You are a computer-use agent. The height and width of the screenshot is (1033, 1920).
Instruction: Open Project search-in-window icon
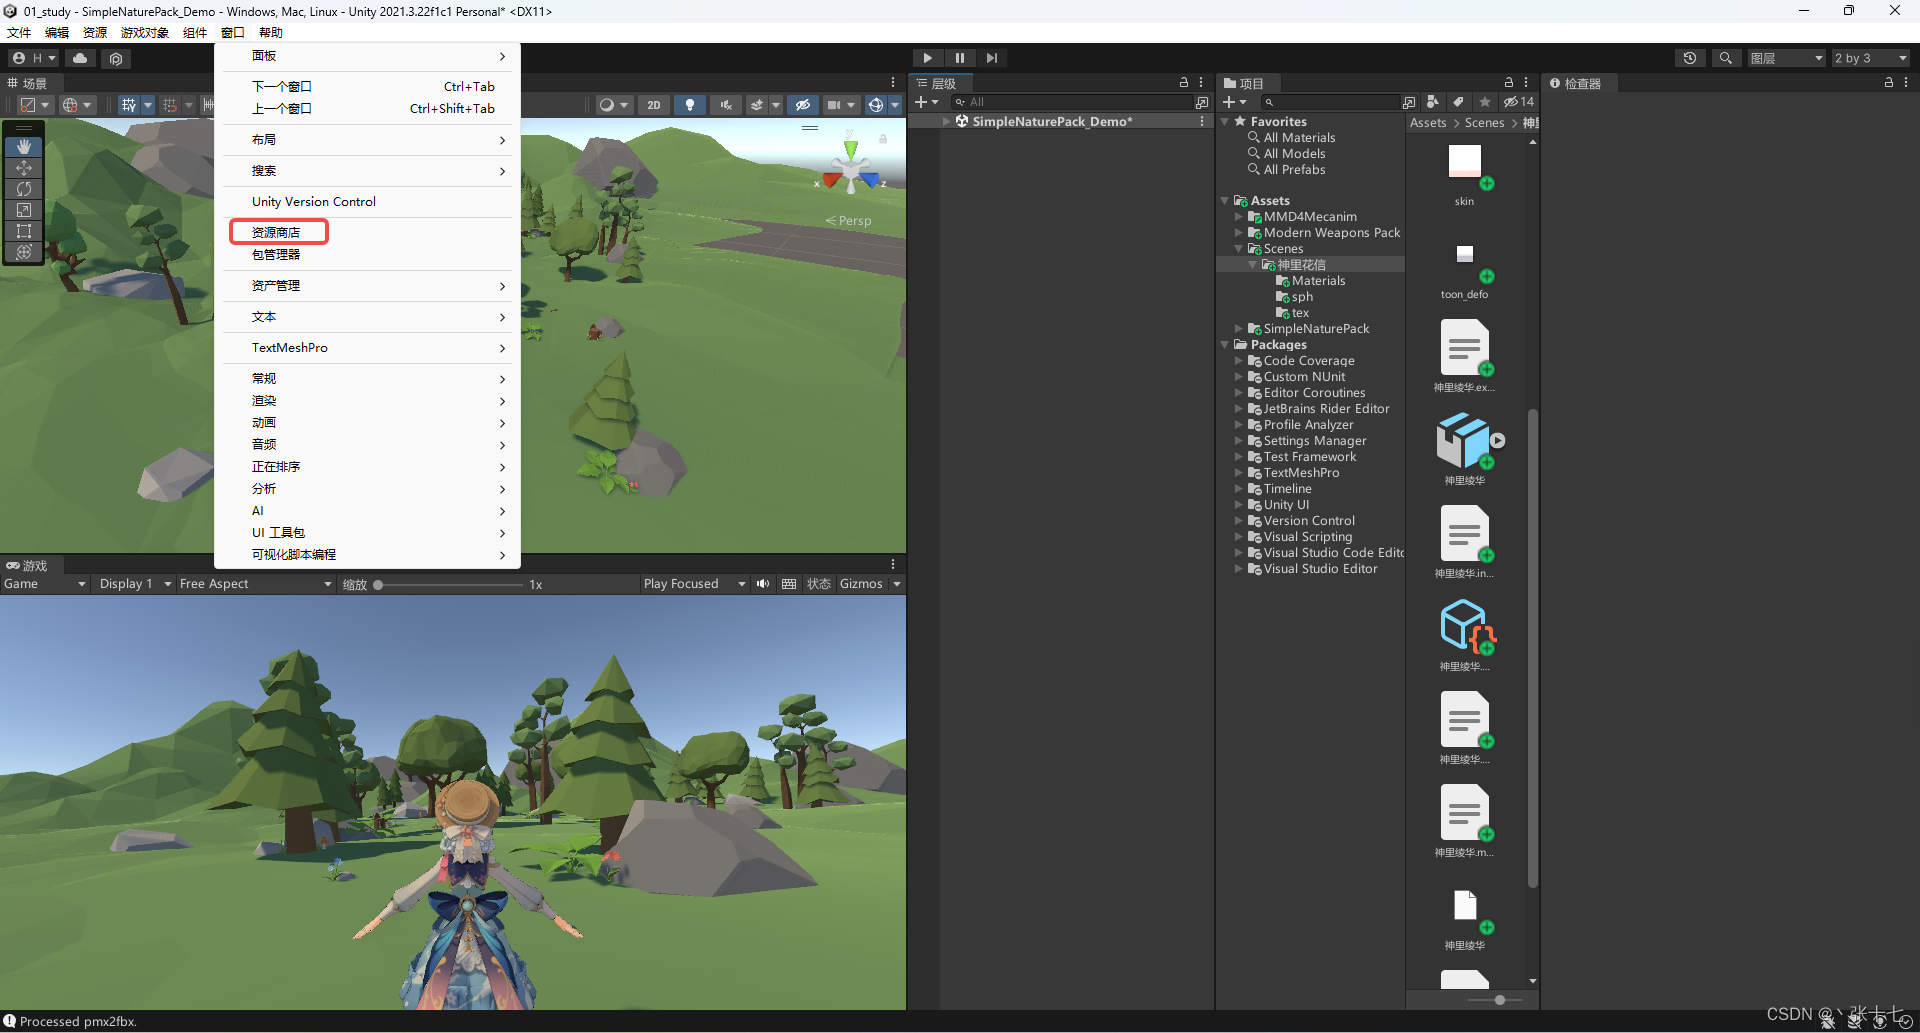point(1409,102)
